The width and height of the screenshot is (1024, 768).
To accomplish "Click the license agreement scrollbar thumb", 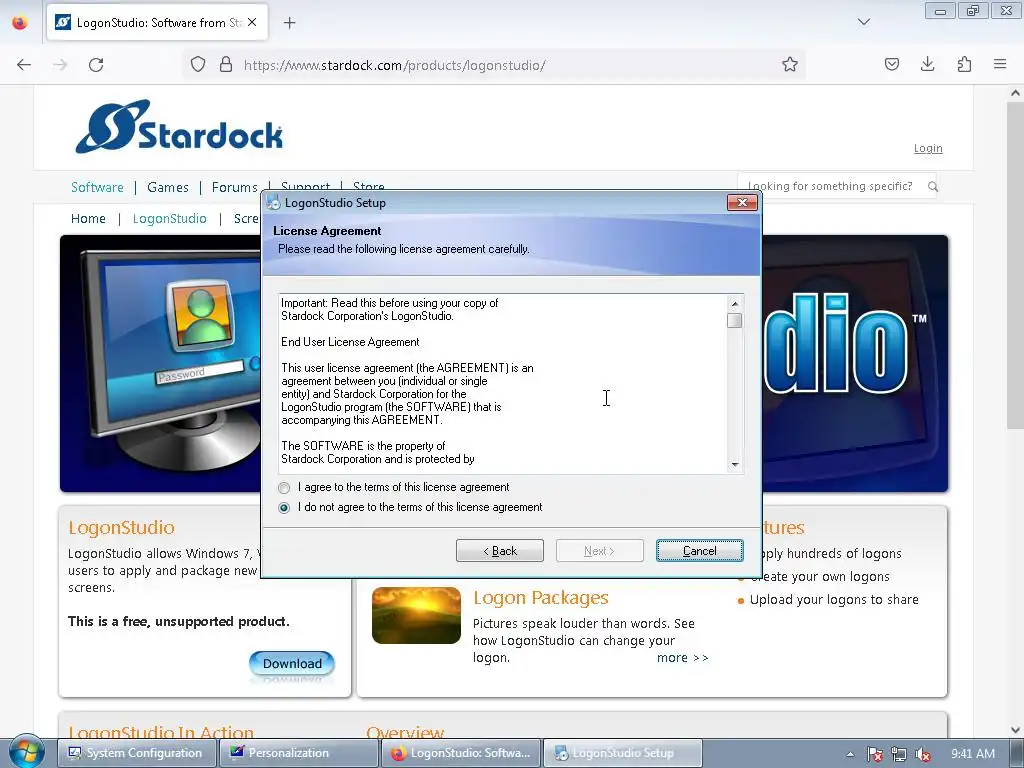I will coord(735,321).
